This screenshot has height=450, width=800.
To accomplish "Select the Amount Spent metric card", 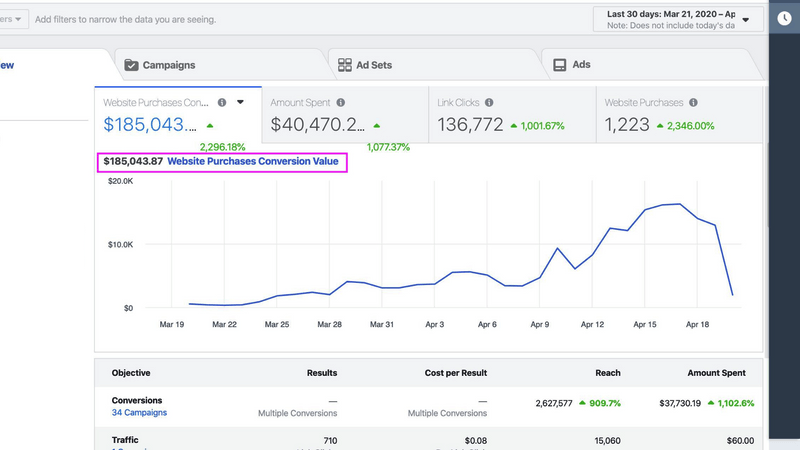I will [x=343, y=116].
